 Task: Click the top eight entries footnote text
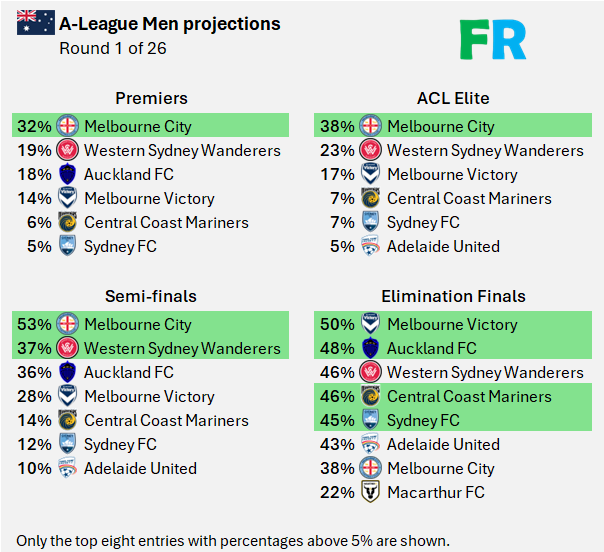[x=233, y=540]
